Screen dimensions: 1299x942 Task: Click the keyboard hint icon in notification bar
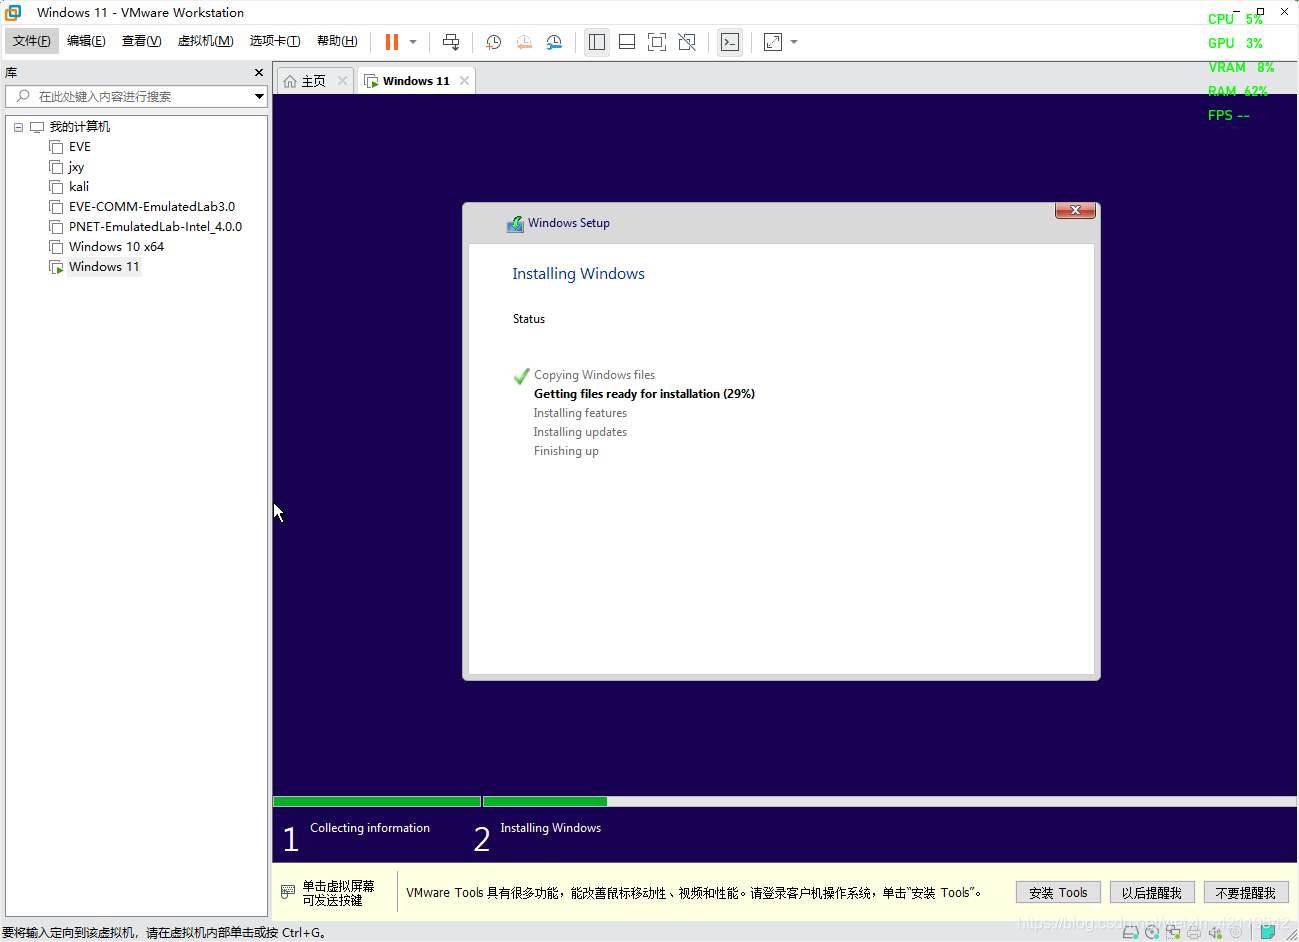click(x=288, y=891)
